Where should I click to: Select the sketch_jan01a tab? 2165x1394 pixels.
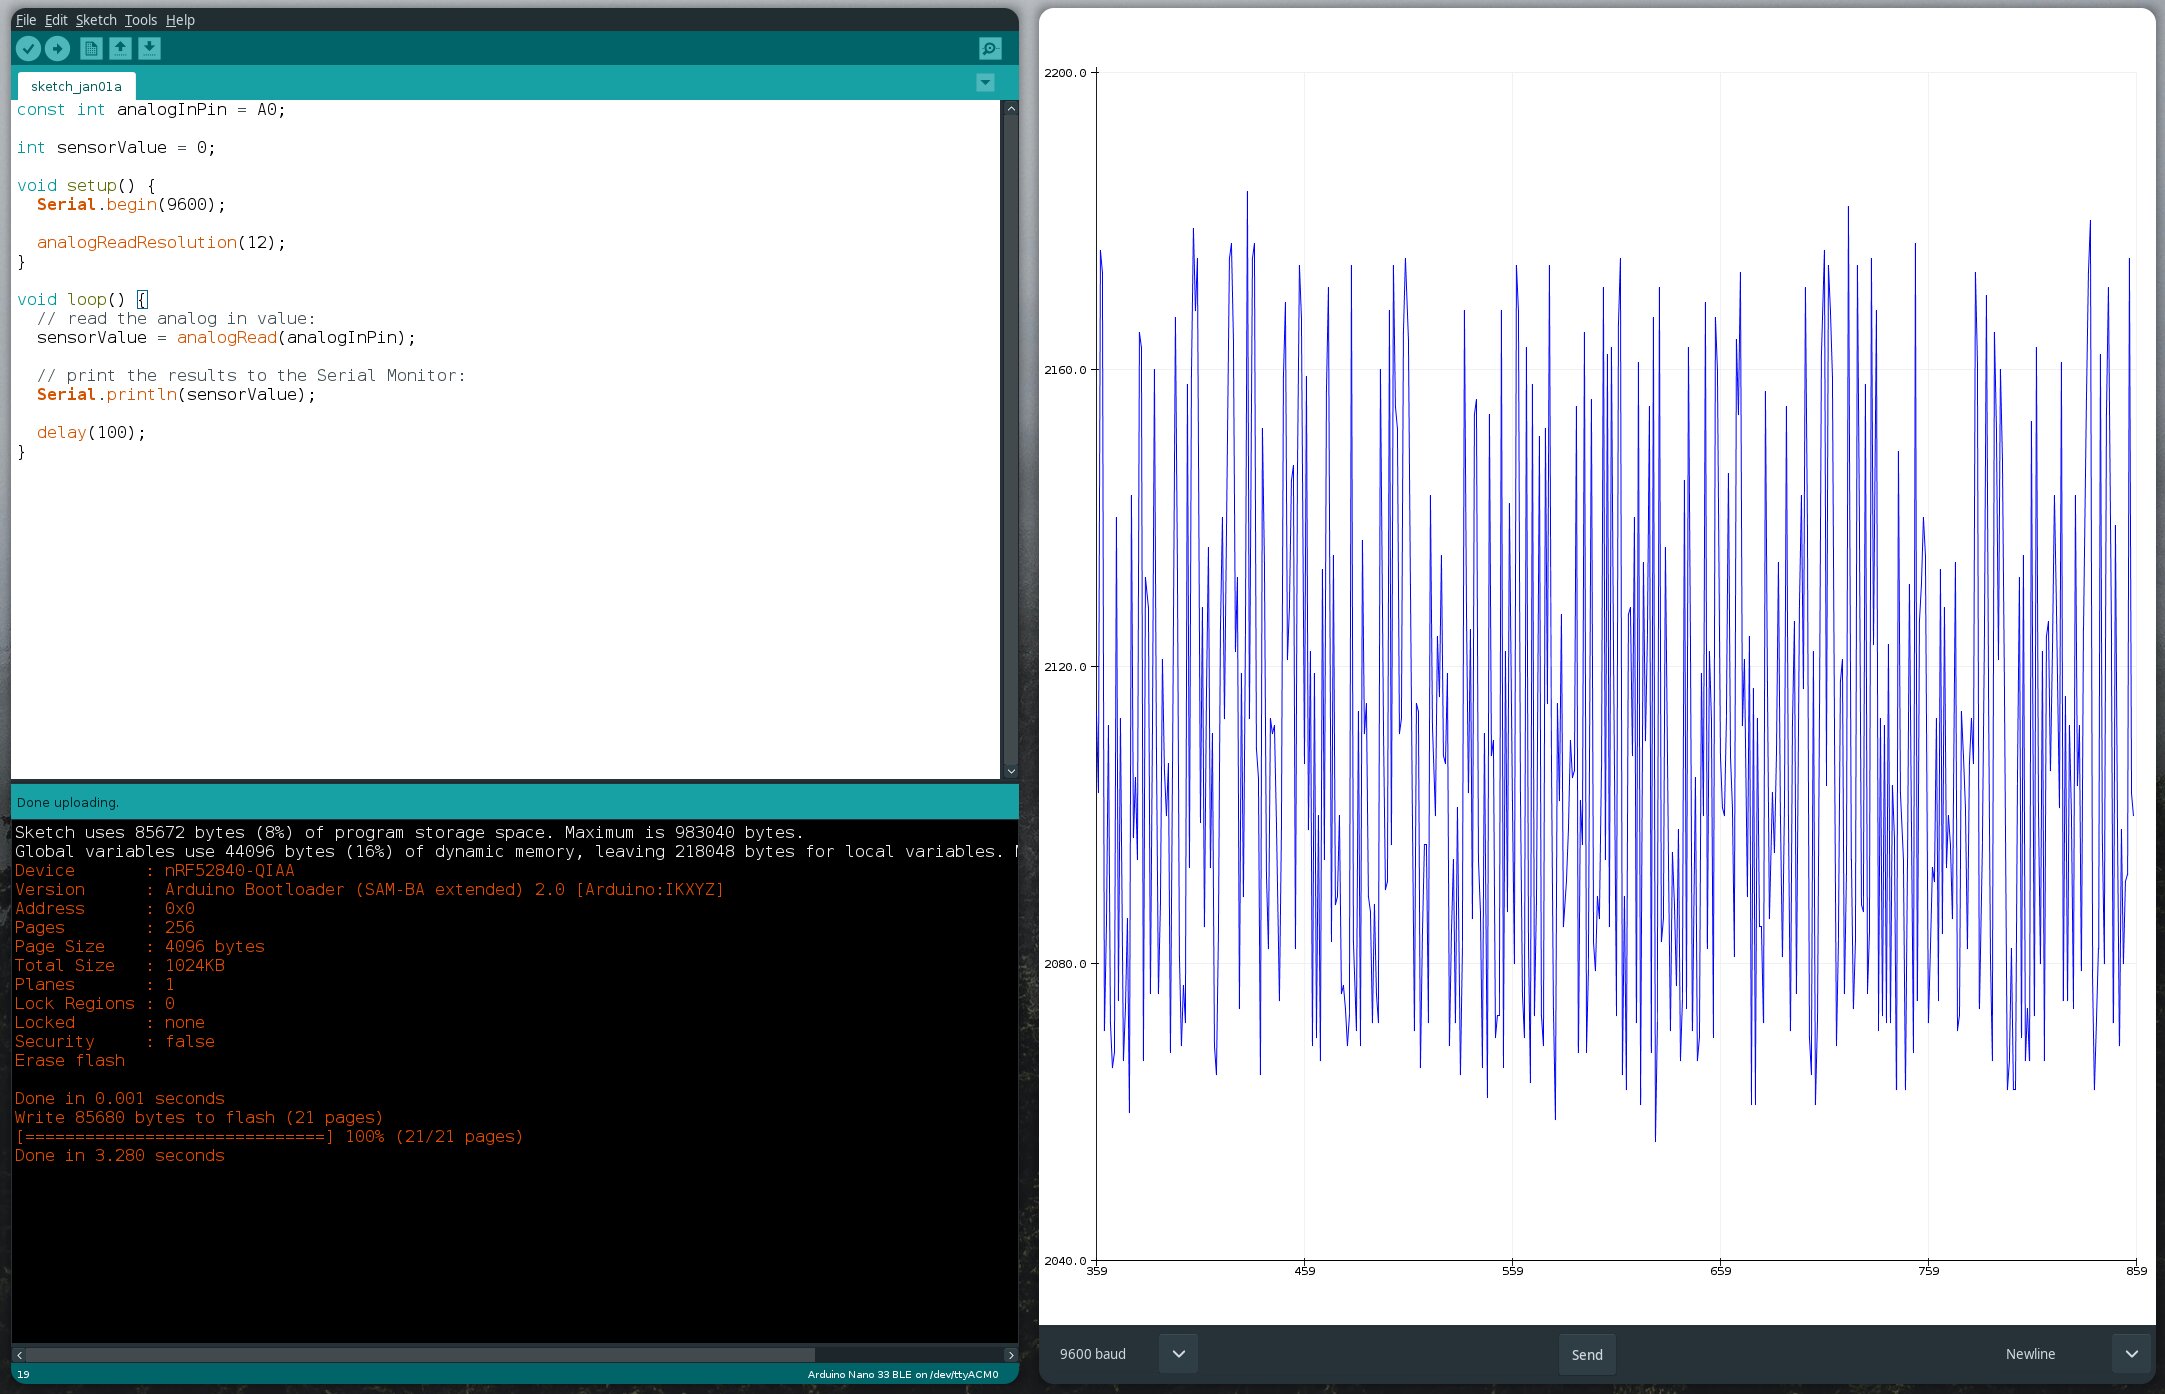pos(76,86)
